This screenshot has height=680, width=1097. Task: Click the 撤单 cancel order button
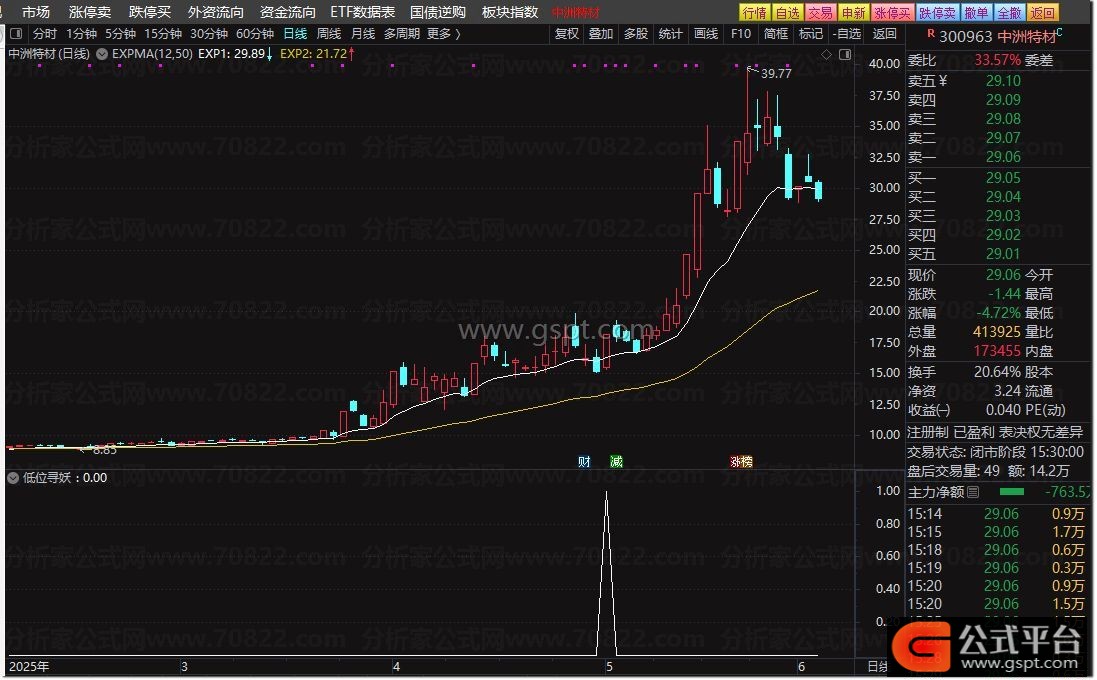pos(976,13)
